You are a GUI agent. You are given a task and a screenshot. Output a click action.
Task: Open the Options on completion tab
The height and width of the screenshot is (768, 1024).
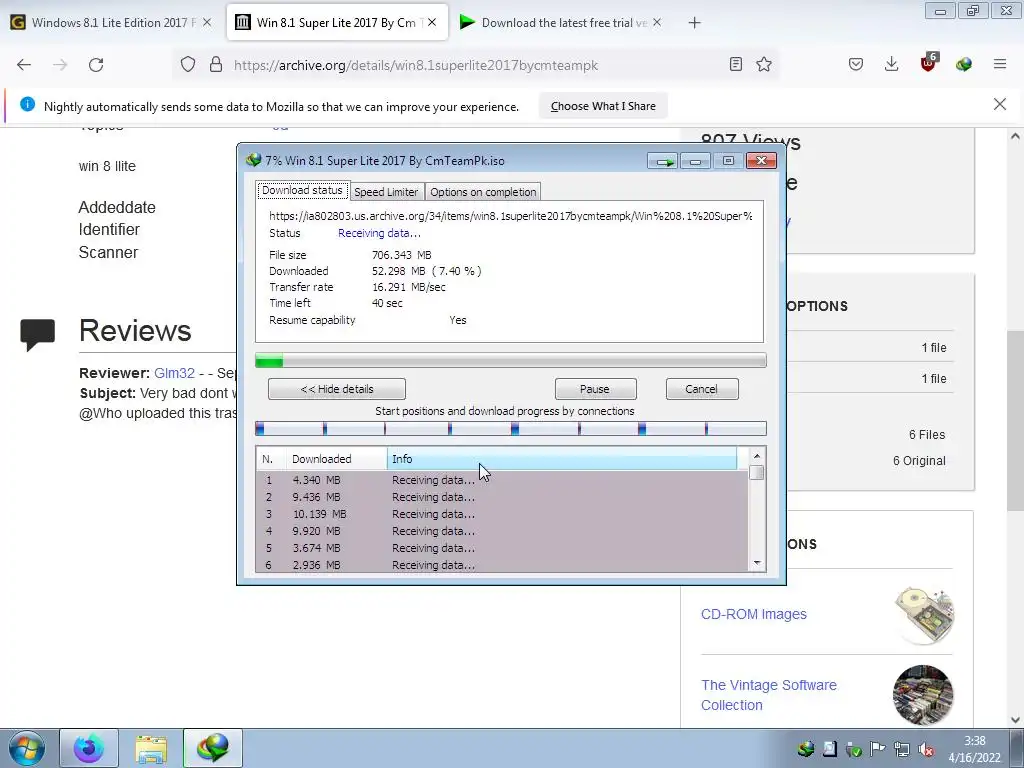point(483,192)
